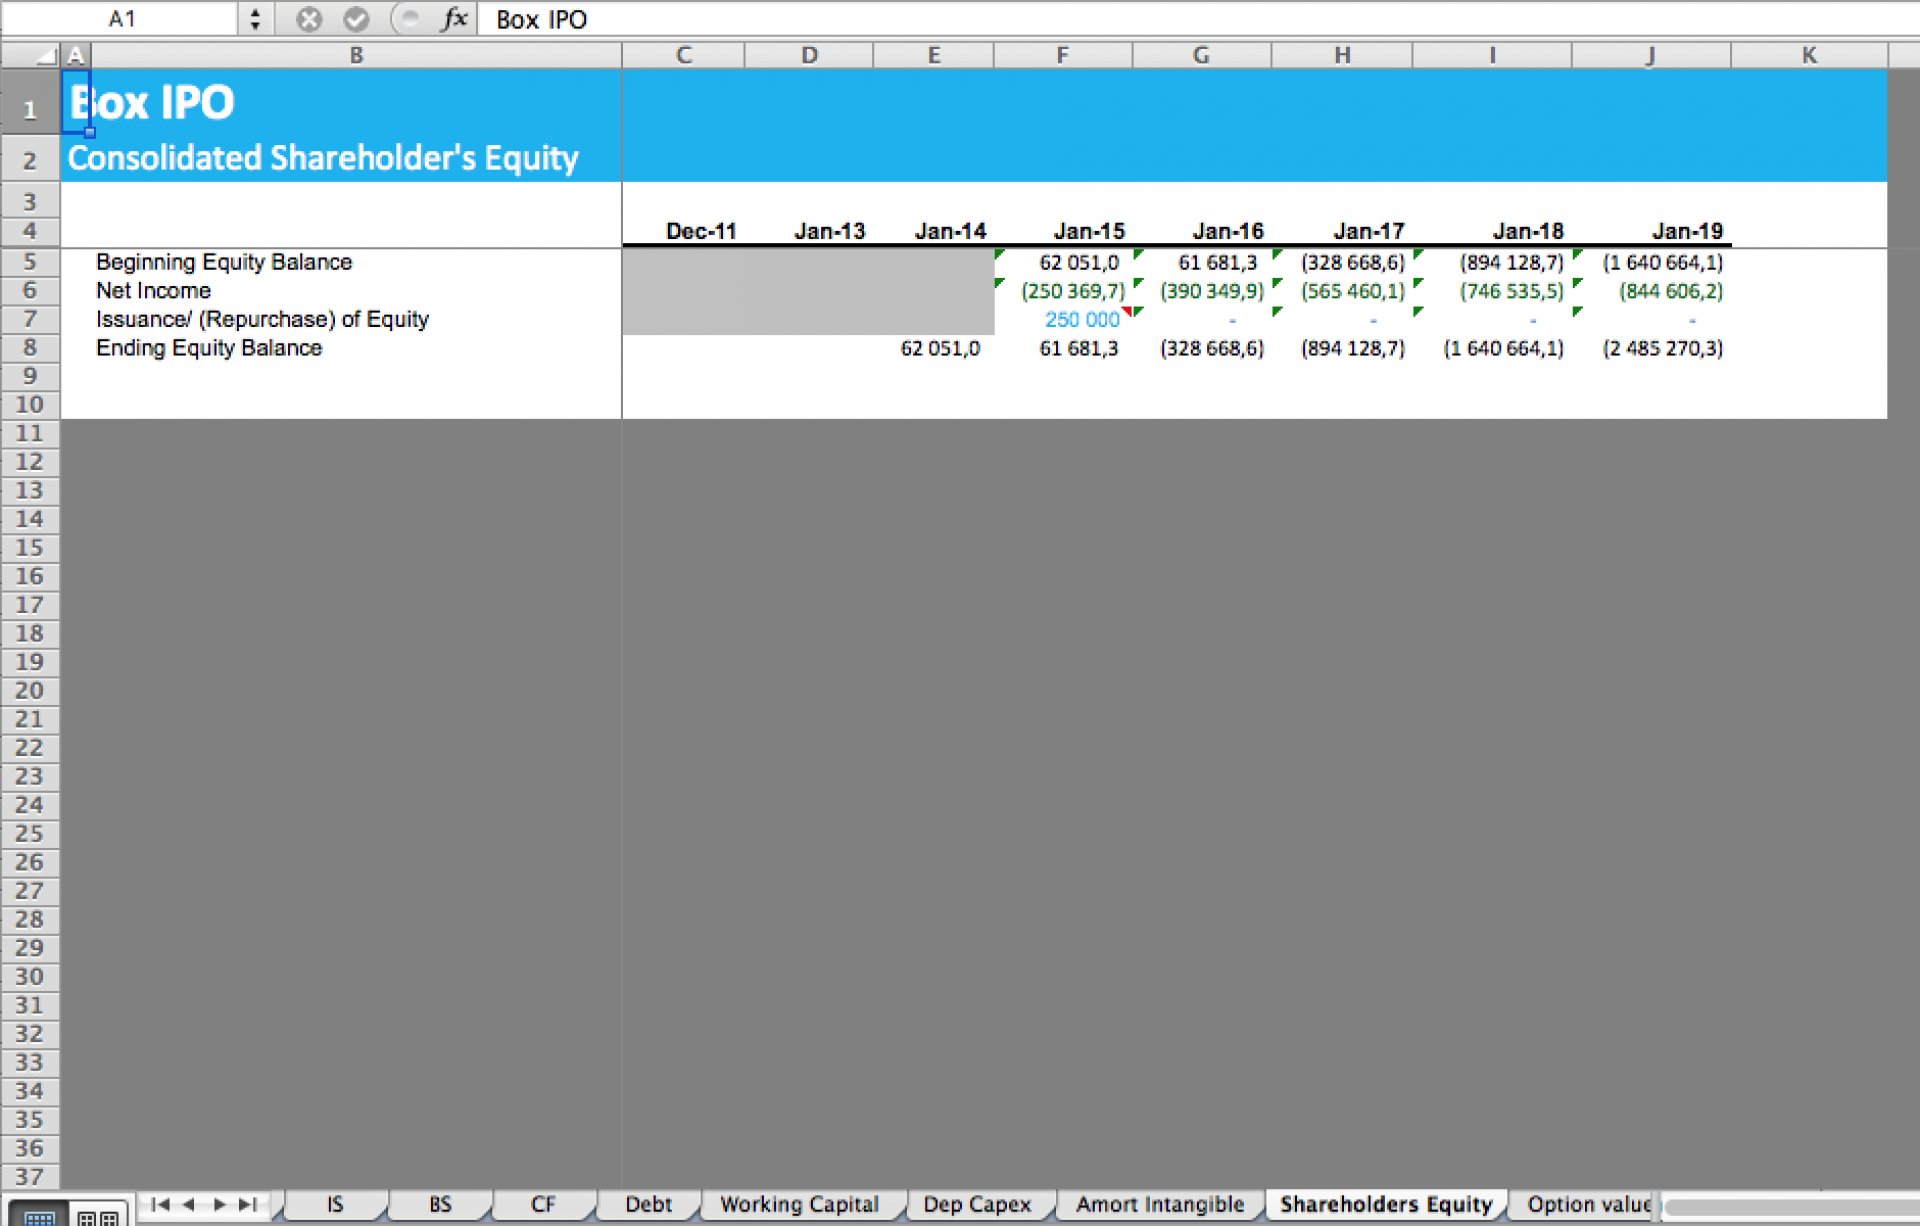Select column F header

tap(1062, 56)
